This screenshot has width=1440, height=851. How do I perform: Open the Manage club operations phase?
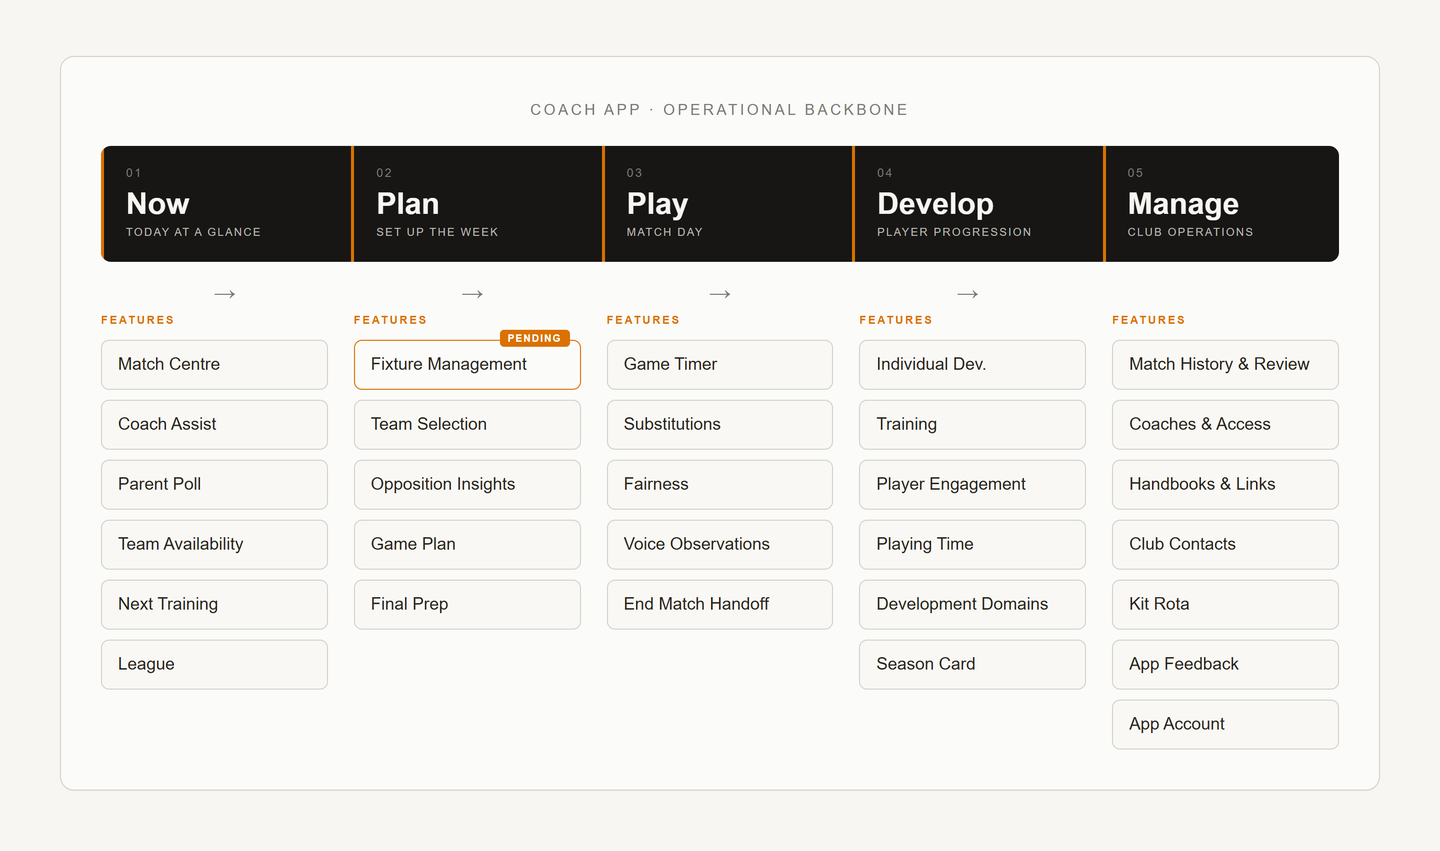(1222, 204)
